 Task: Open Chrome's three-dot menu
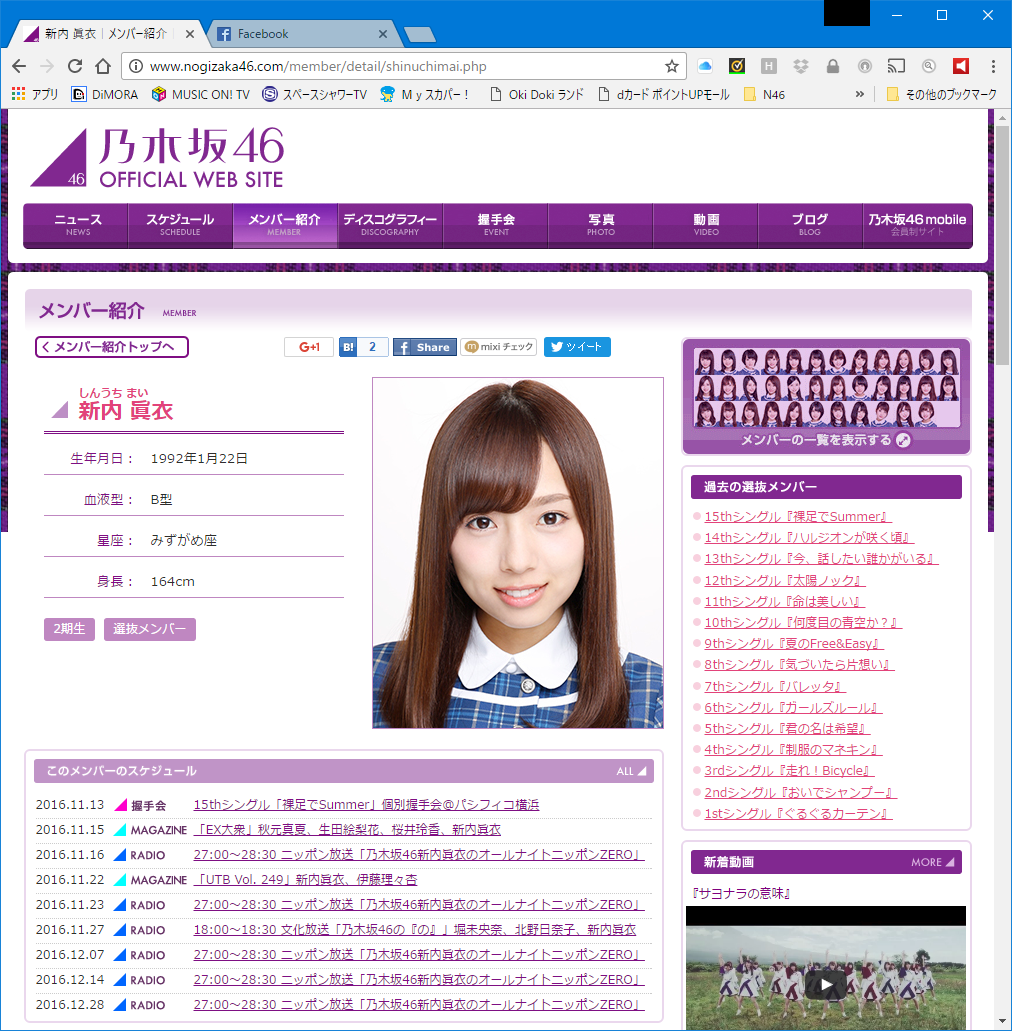(992, 65)
